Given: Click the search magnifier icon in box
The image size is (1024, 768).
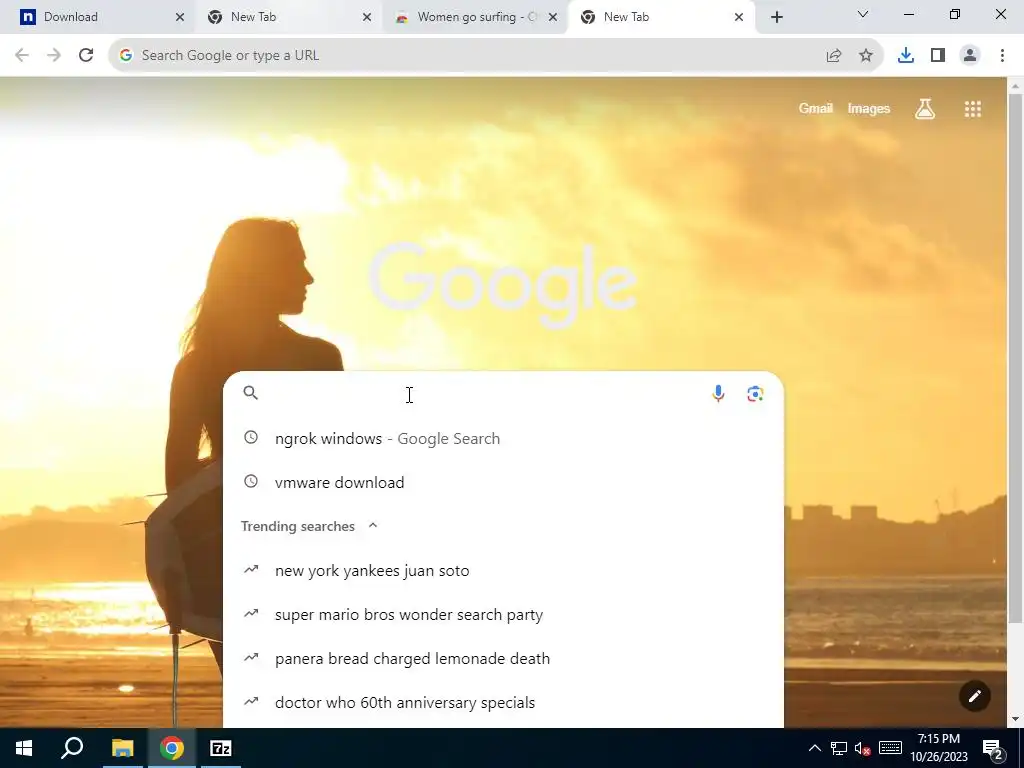Looking at the screenshot, I should point(251,392).
